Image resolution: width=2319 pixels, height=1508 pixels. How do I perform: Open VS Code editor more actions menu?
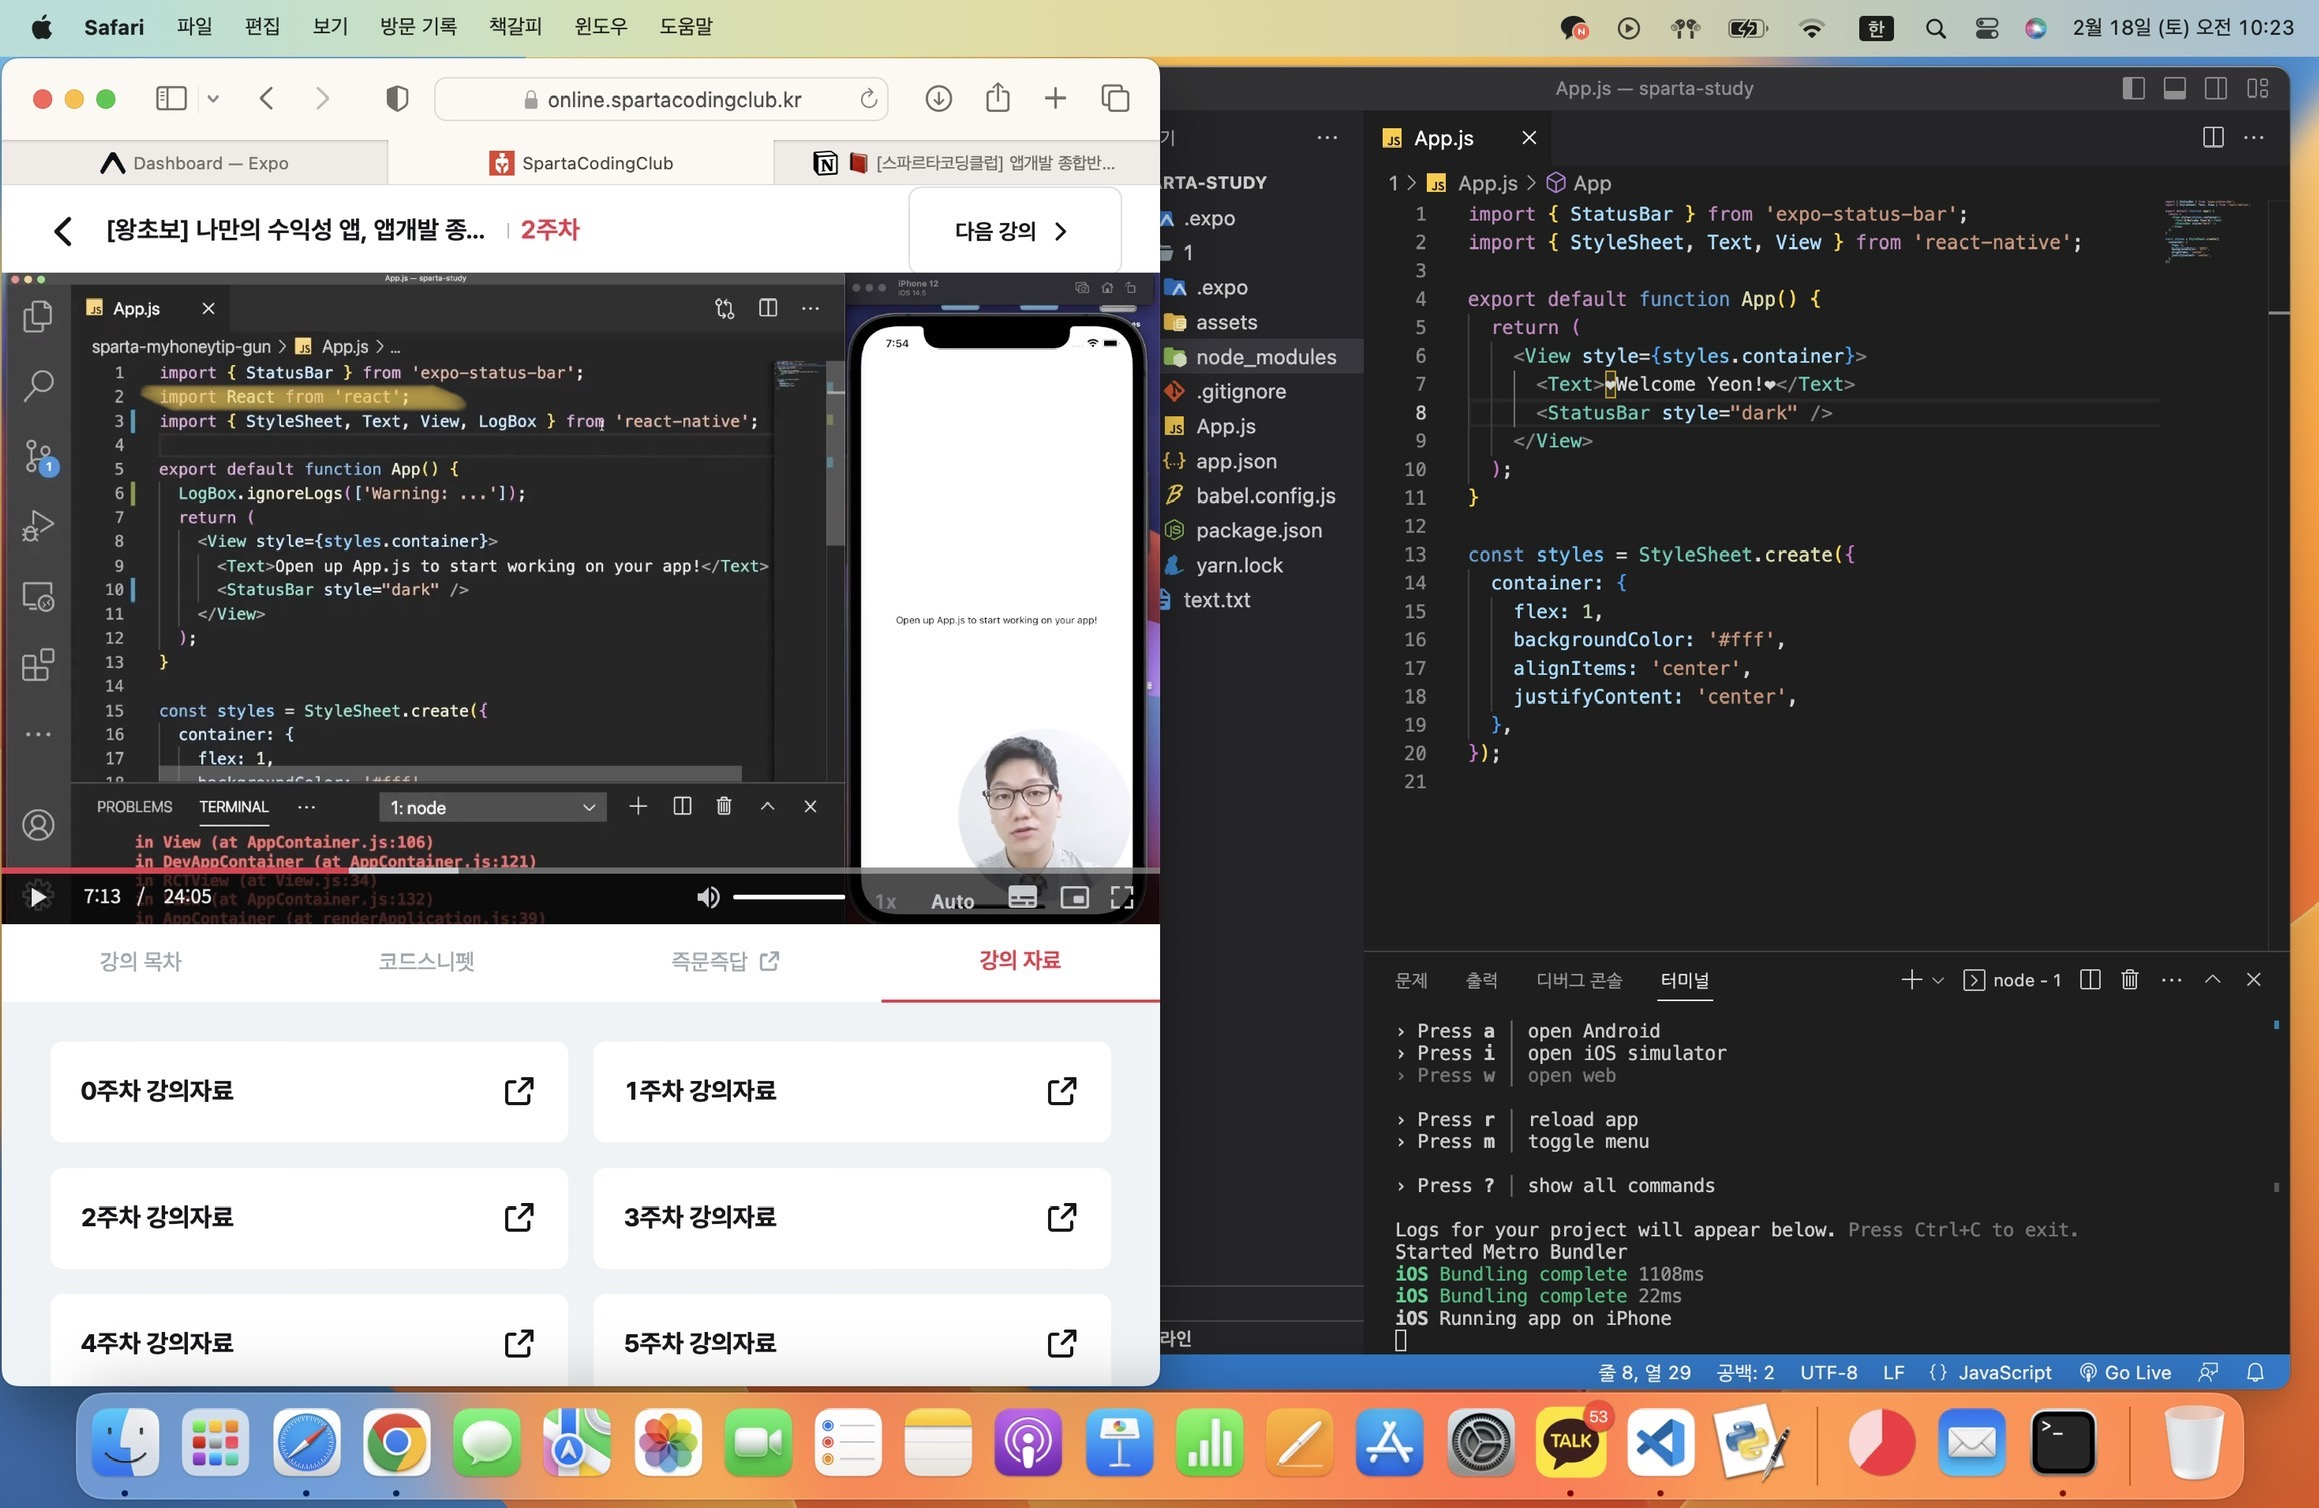[x=2254, y=137]
